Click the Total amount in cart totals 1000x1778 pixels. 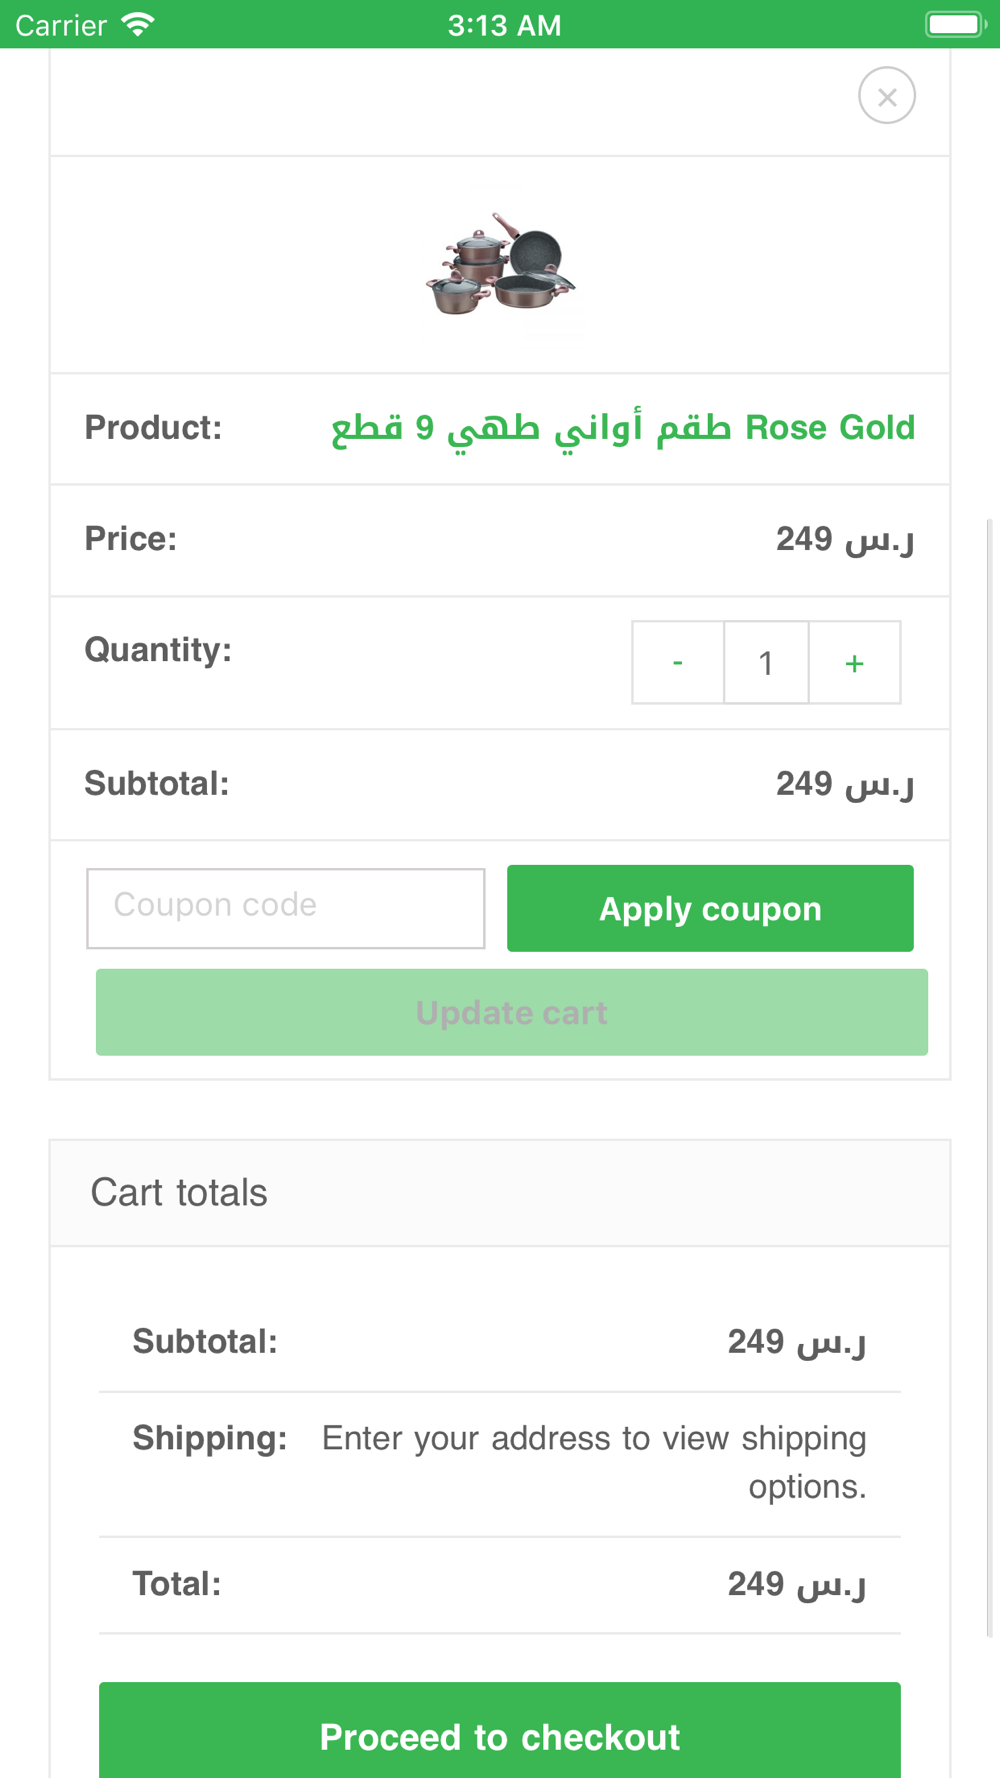pos(796,1584)
